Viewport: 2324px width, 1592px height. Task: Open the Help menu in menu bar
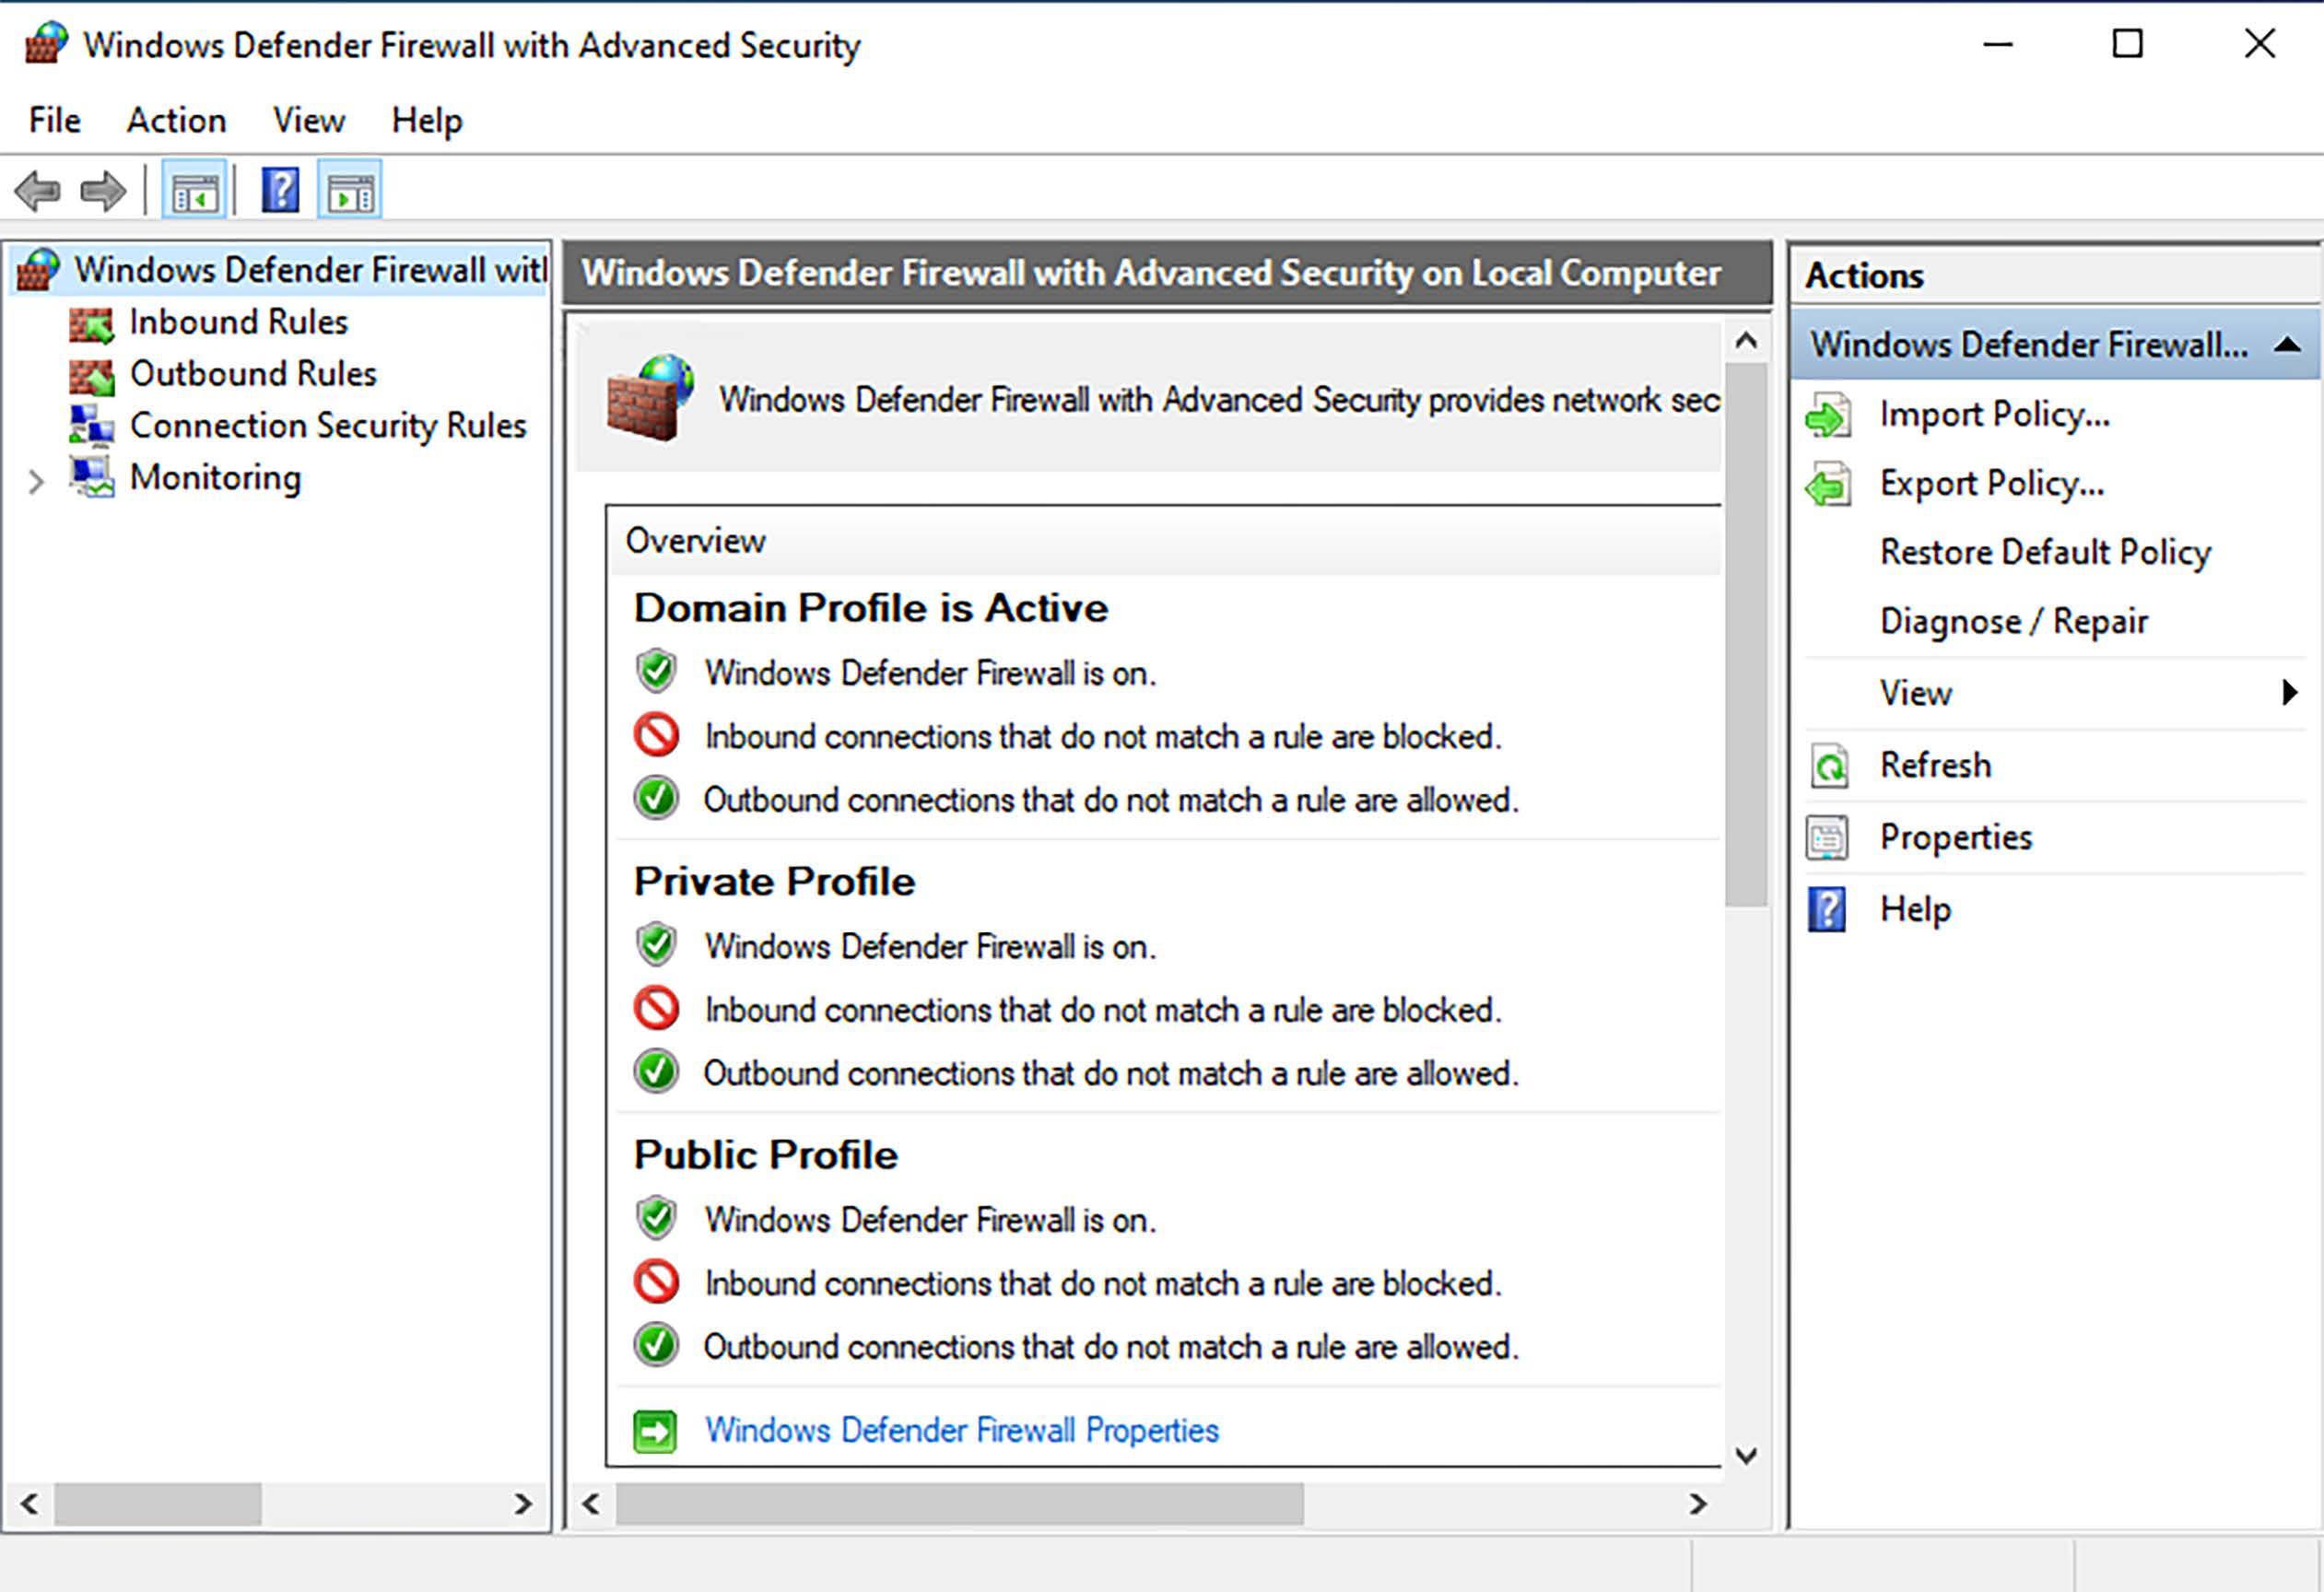coord(427,121)
